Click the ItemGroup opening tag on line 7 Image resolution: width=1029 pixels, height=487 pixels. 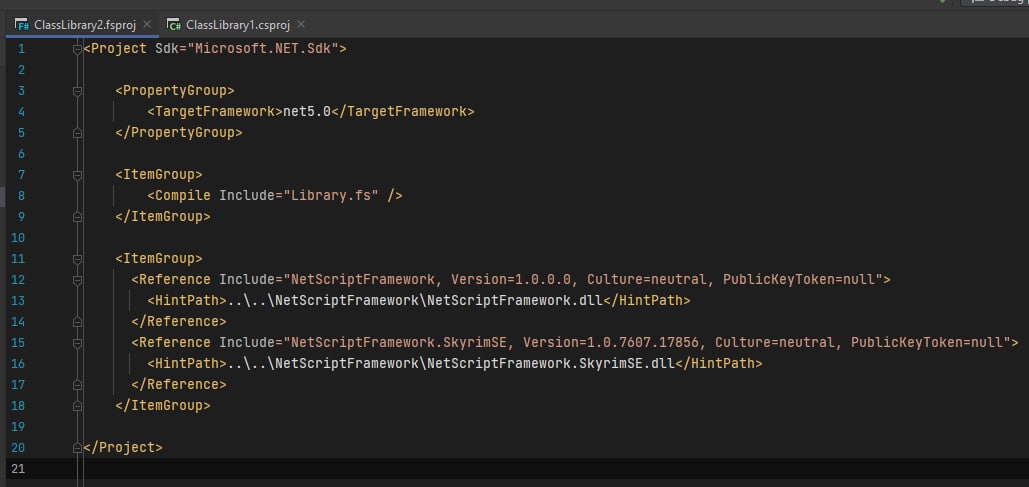click(159, 175)
